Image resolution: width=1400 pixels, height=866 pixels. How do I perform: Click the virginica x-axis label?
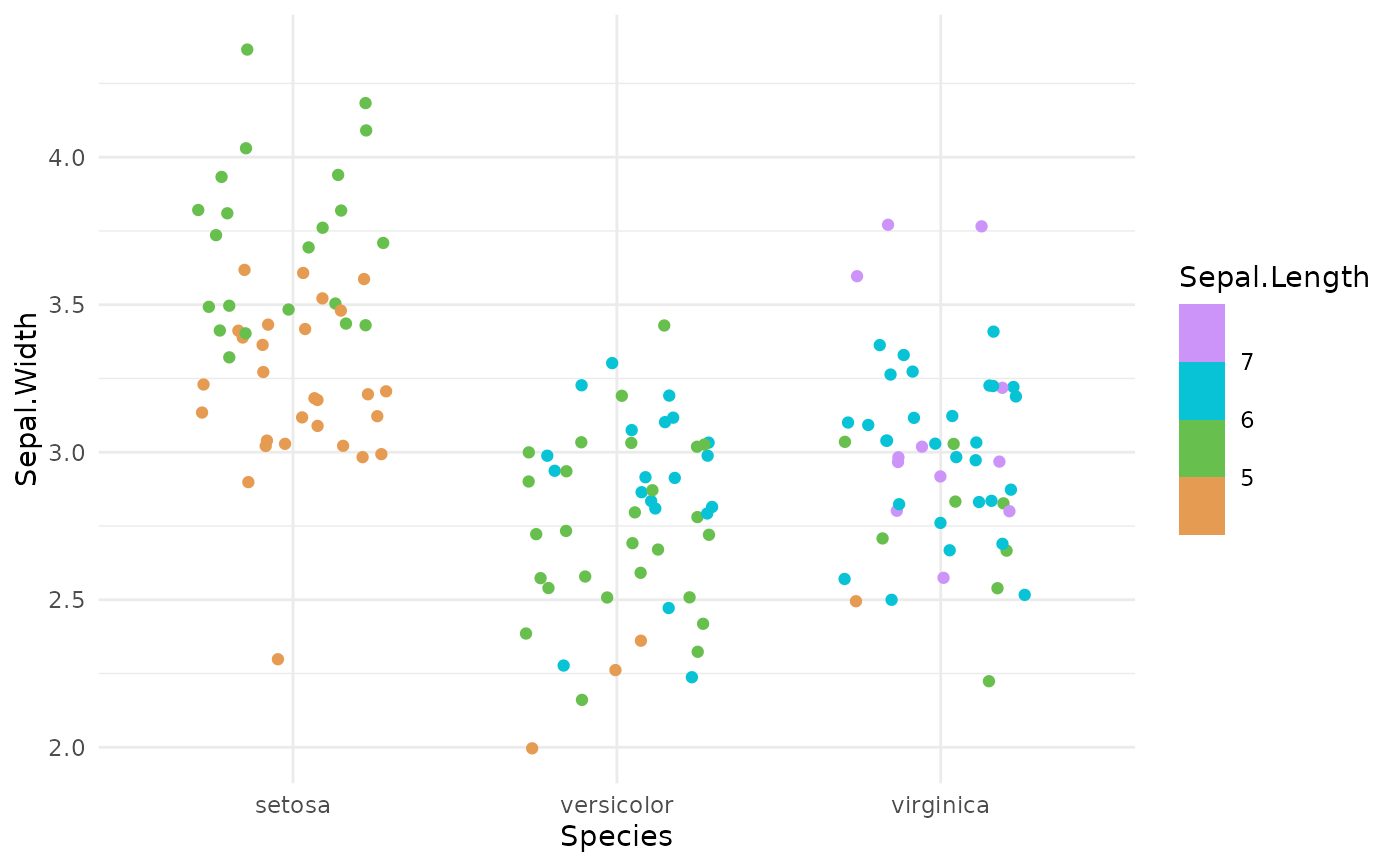pos(940,806)
